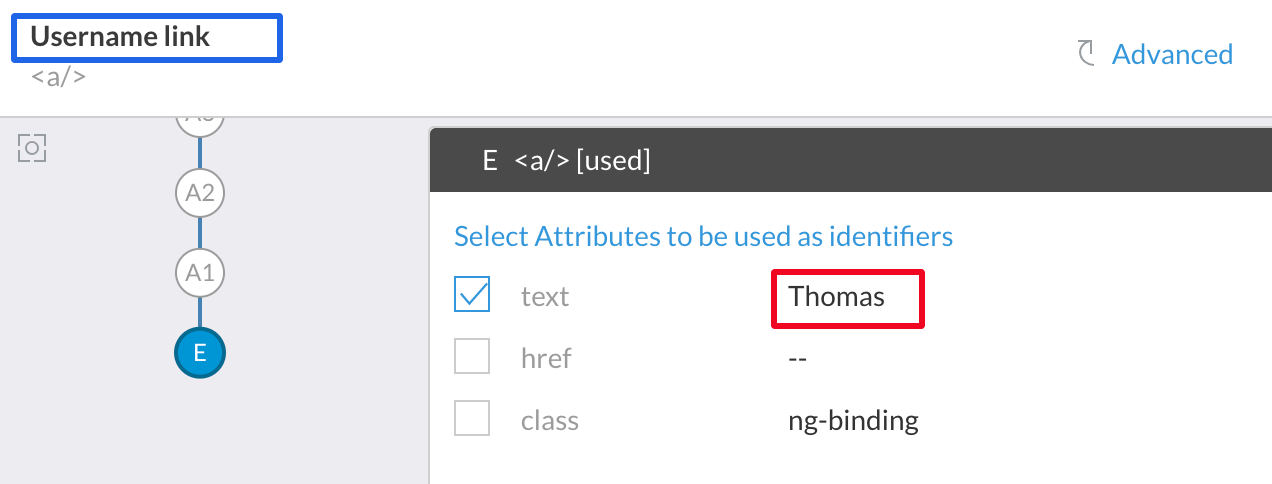Click the reset arrow icon beside Advanced
This screenshot has height=484, width=1272.
click(x=1086, y=54)
